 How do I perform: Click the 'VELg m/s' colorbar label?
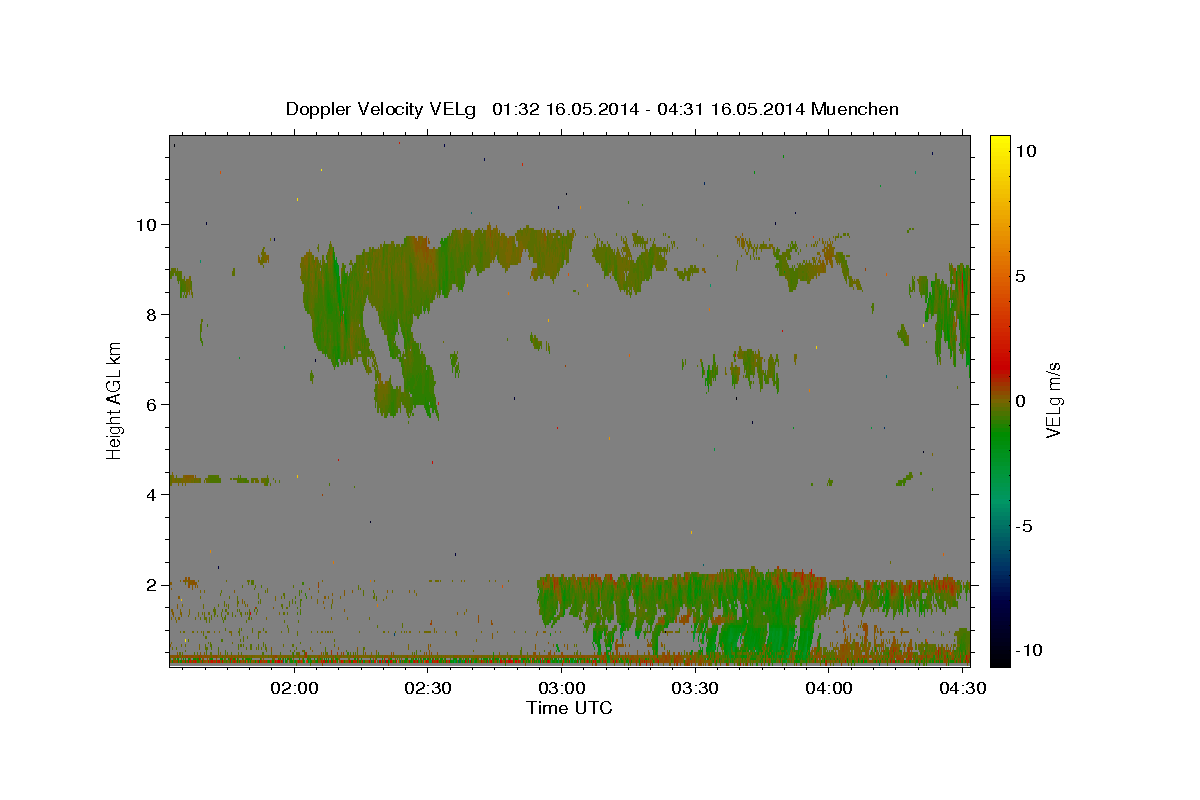[1054, 401]
